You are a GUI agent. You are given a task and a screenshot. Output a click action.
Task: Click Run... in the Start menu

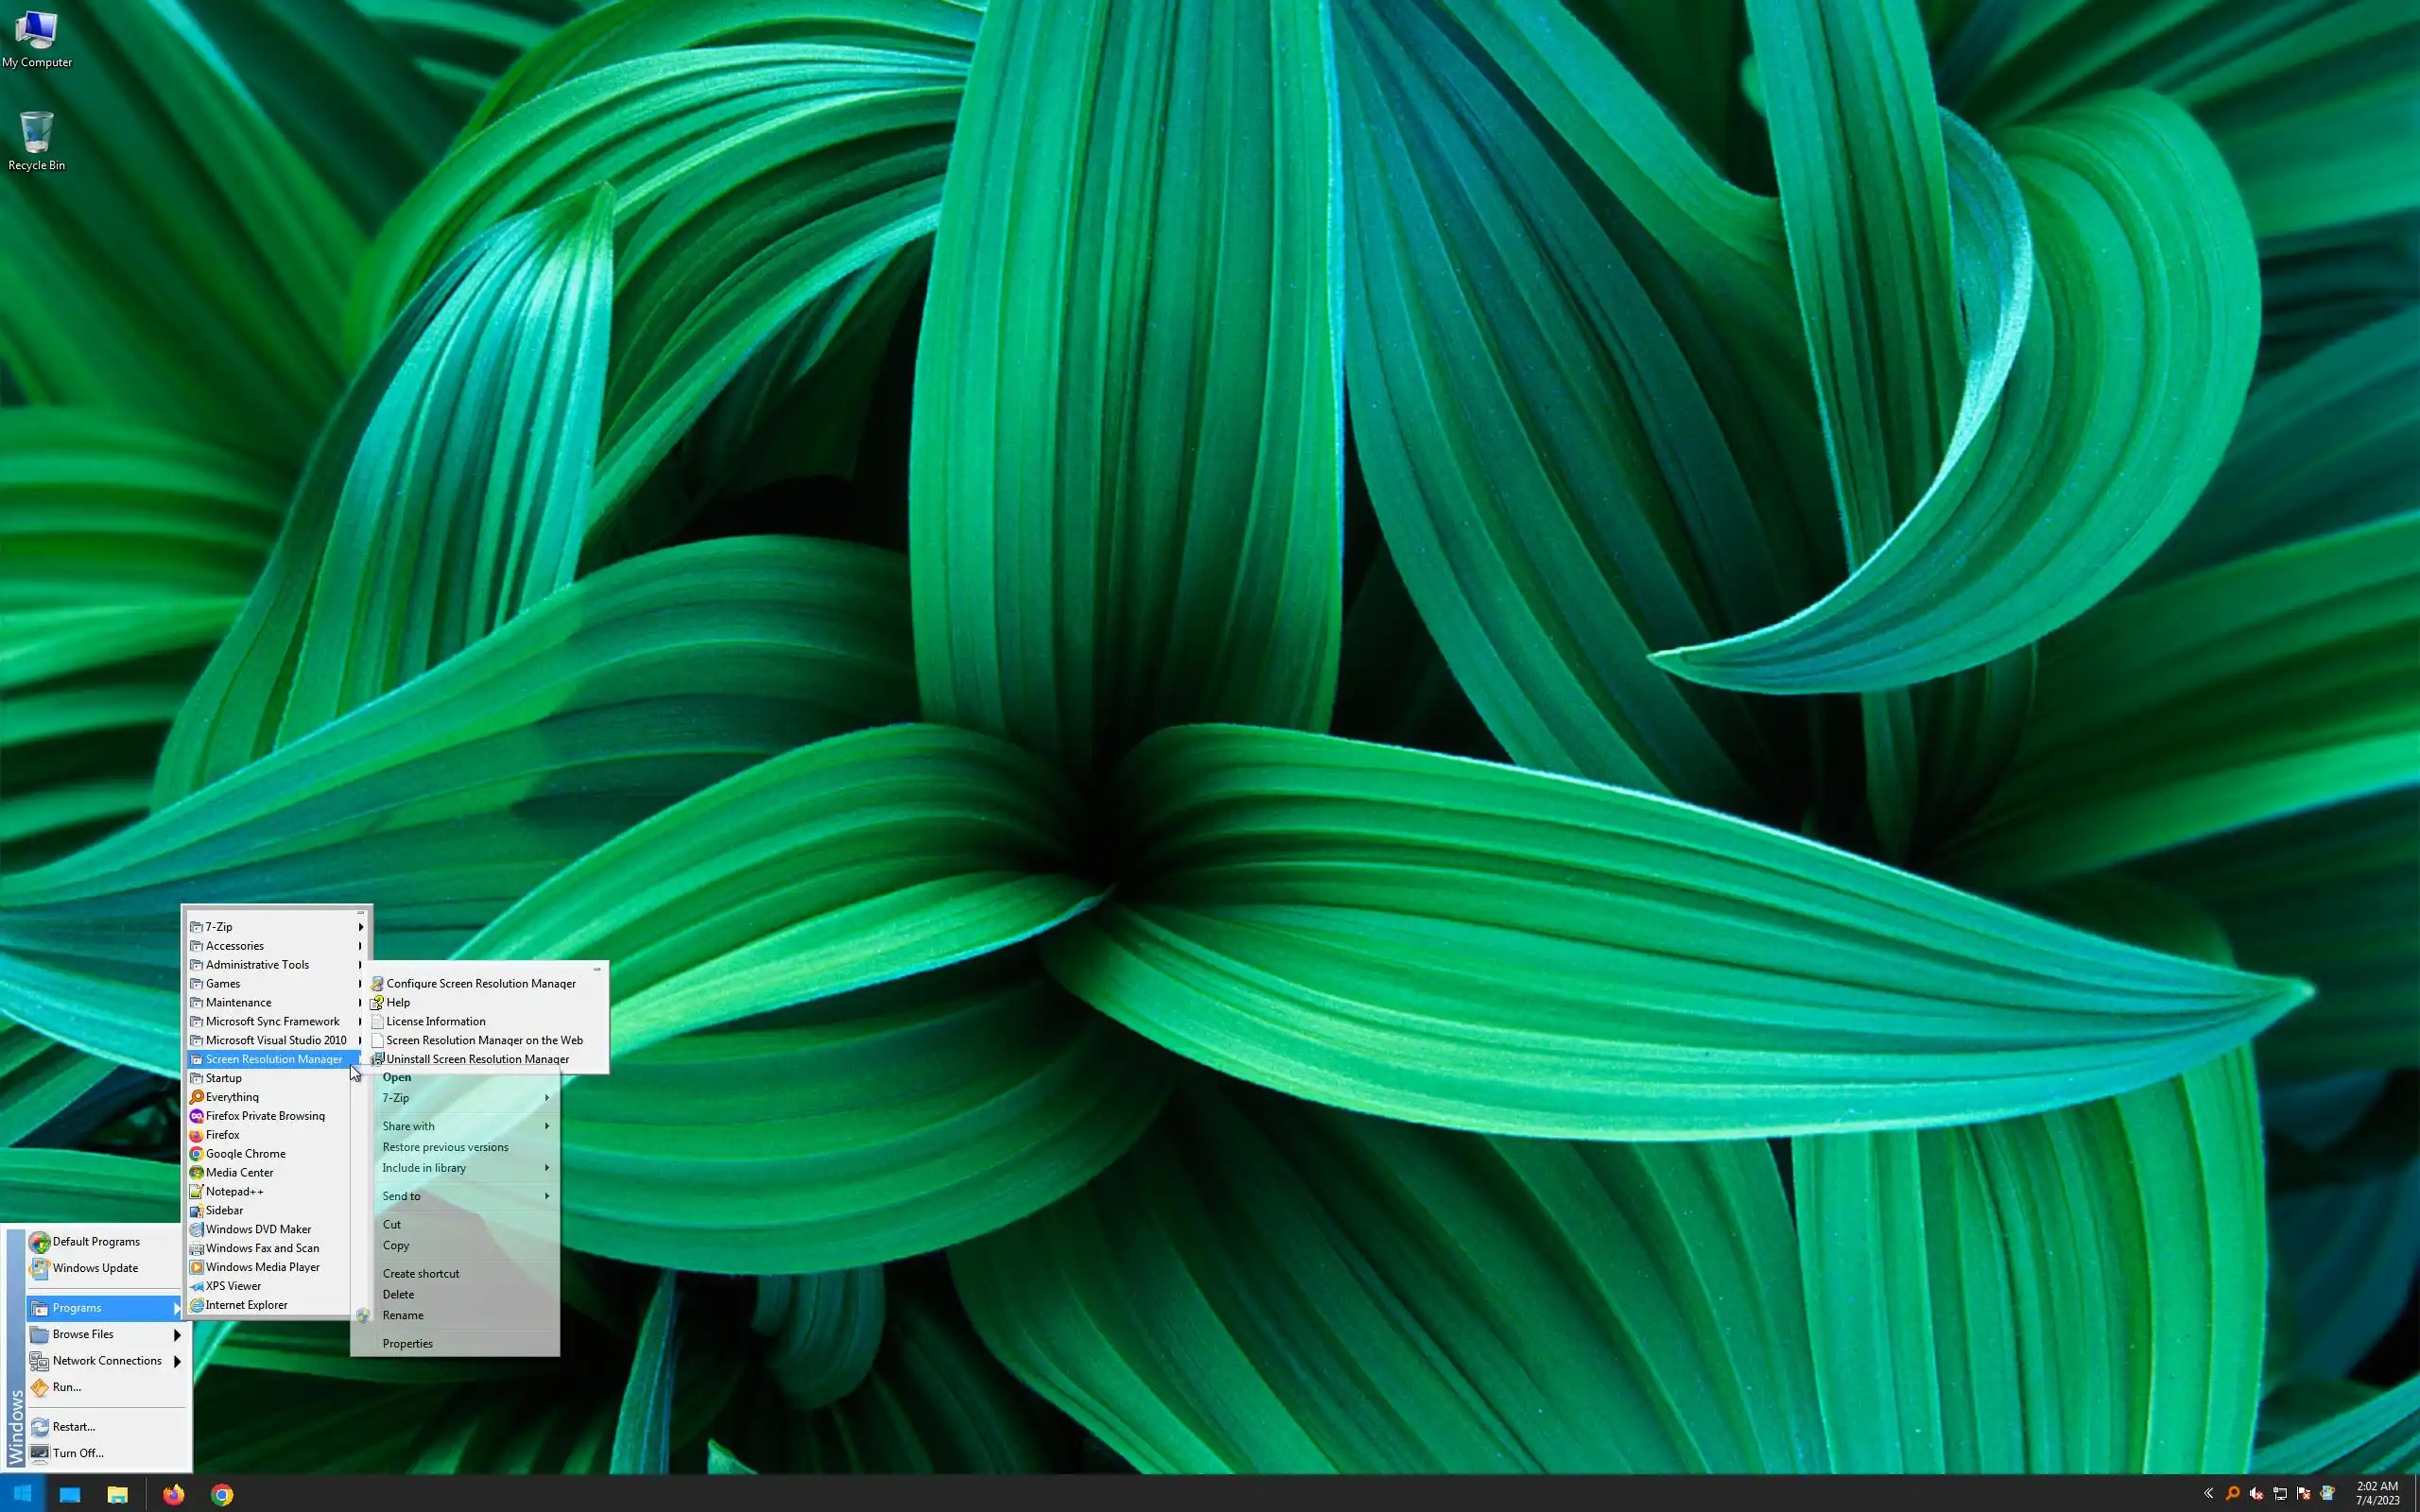[66, 1387]
